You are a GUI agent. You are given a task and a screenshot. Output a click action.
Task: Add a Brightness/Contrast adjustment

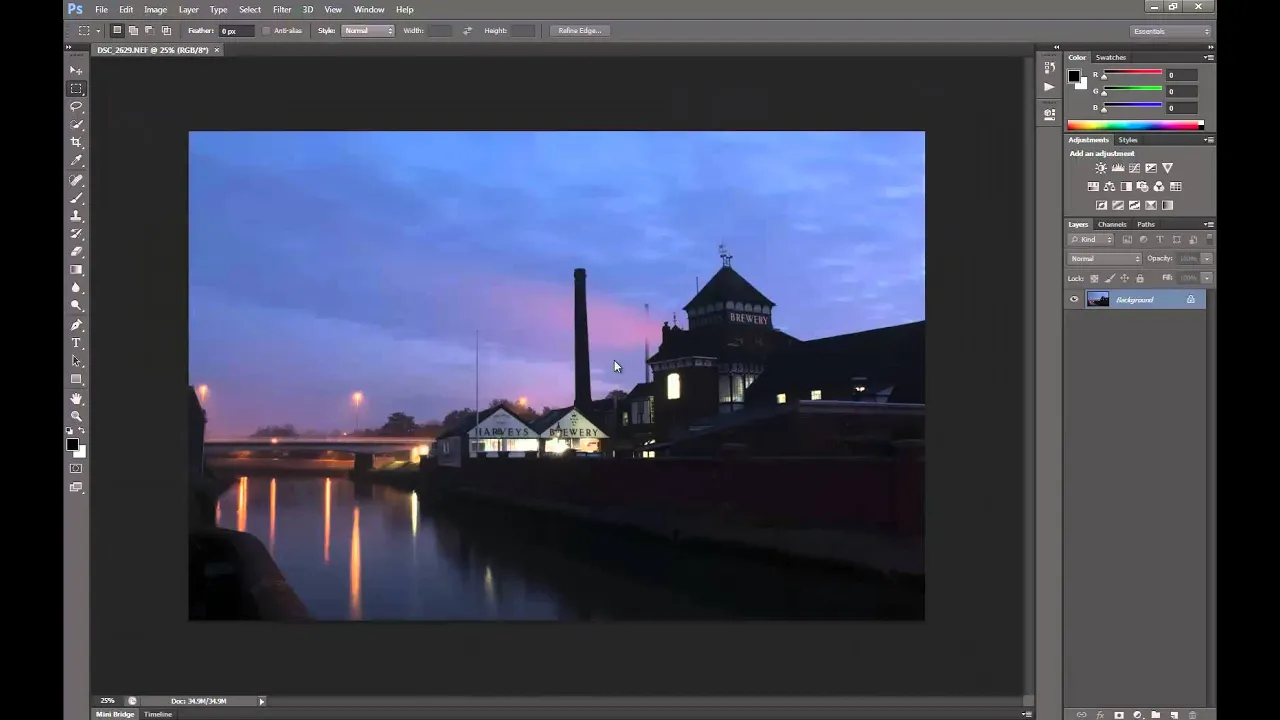click(1101, 168)
